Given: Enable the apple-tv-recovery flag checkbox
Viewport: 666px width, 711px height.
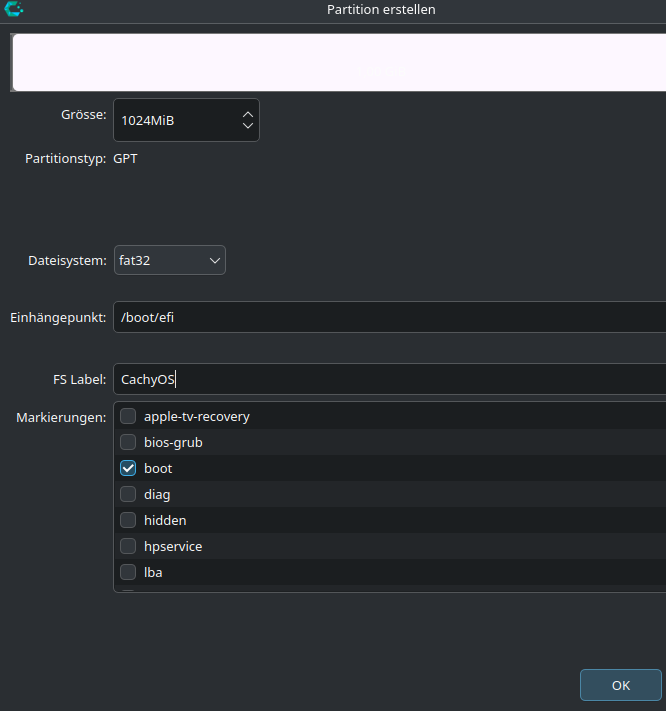Looking at the screenshot, I should pos(128,416).
